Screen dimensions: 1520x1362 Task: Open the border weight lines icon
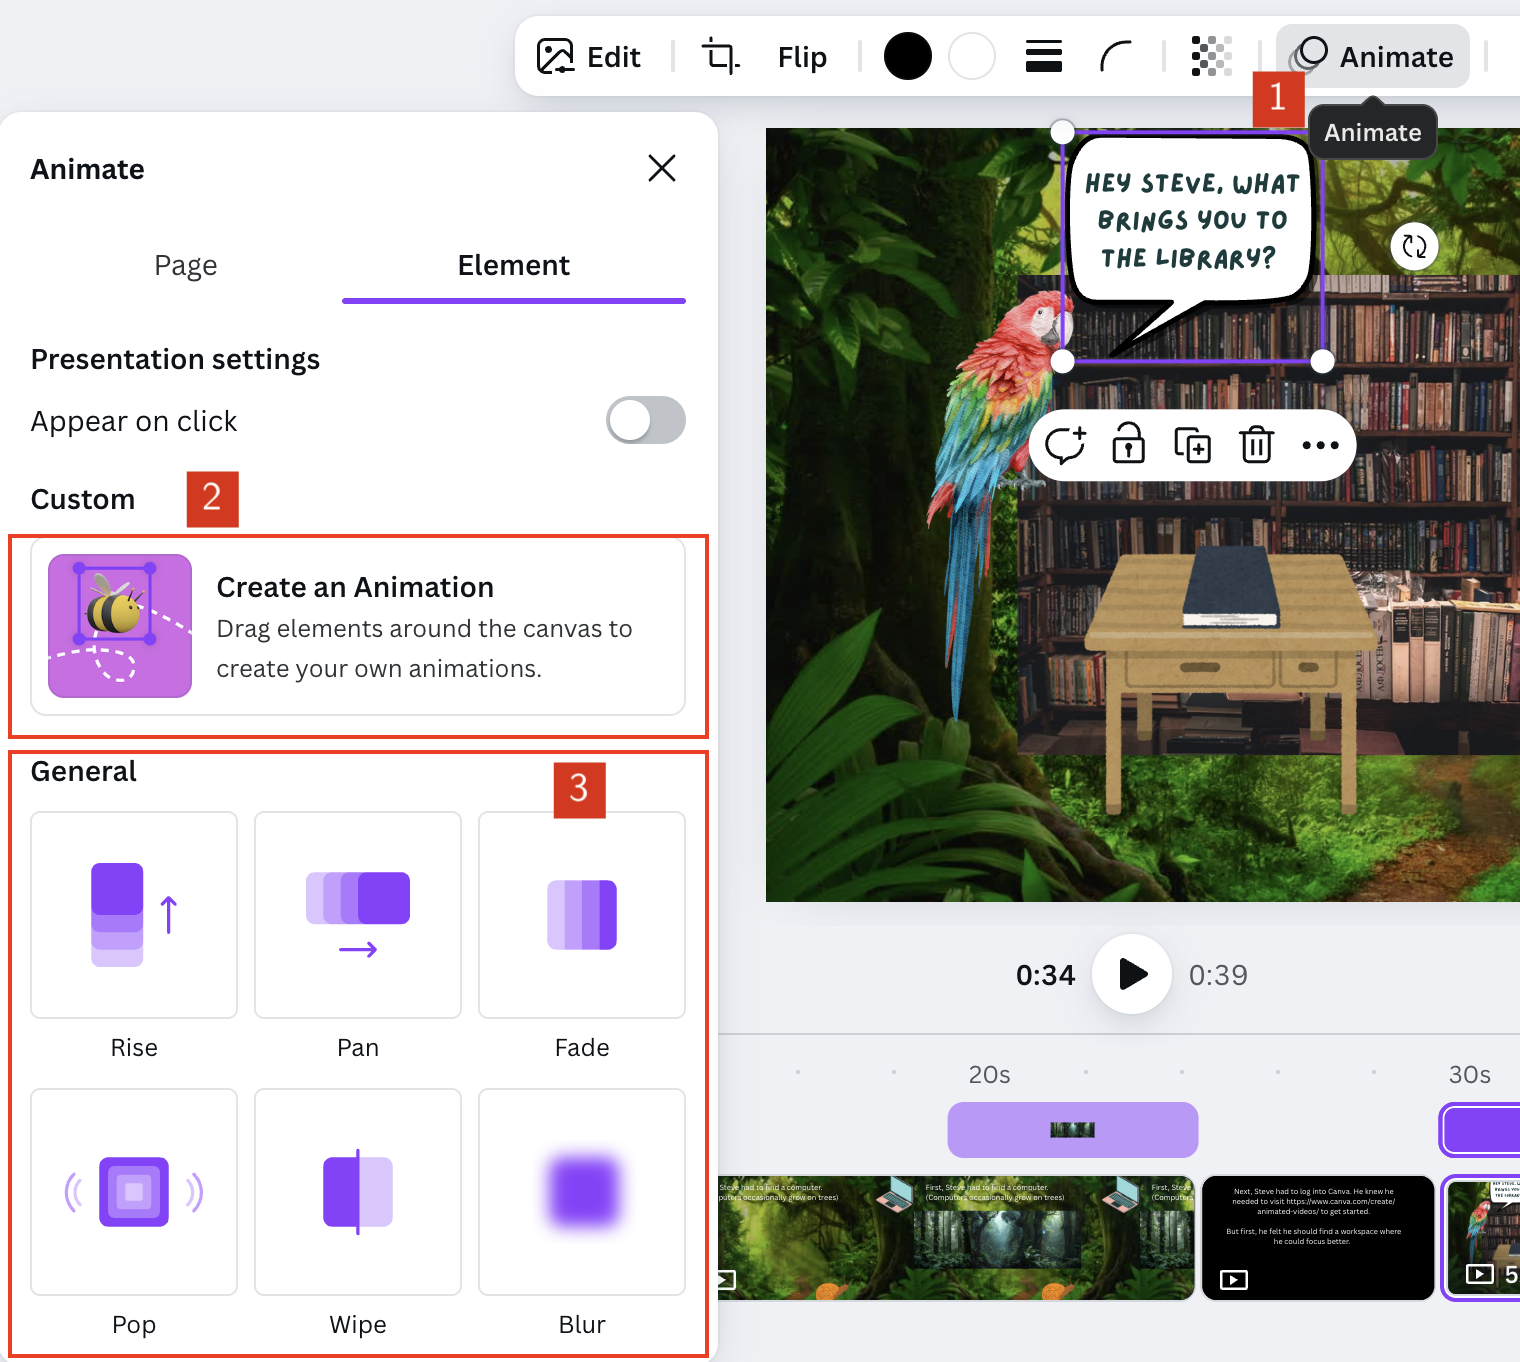pos(1043,56)
